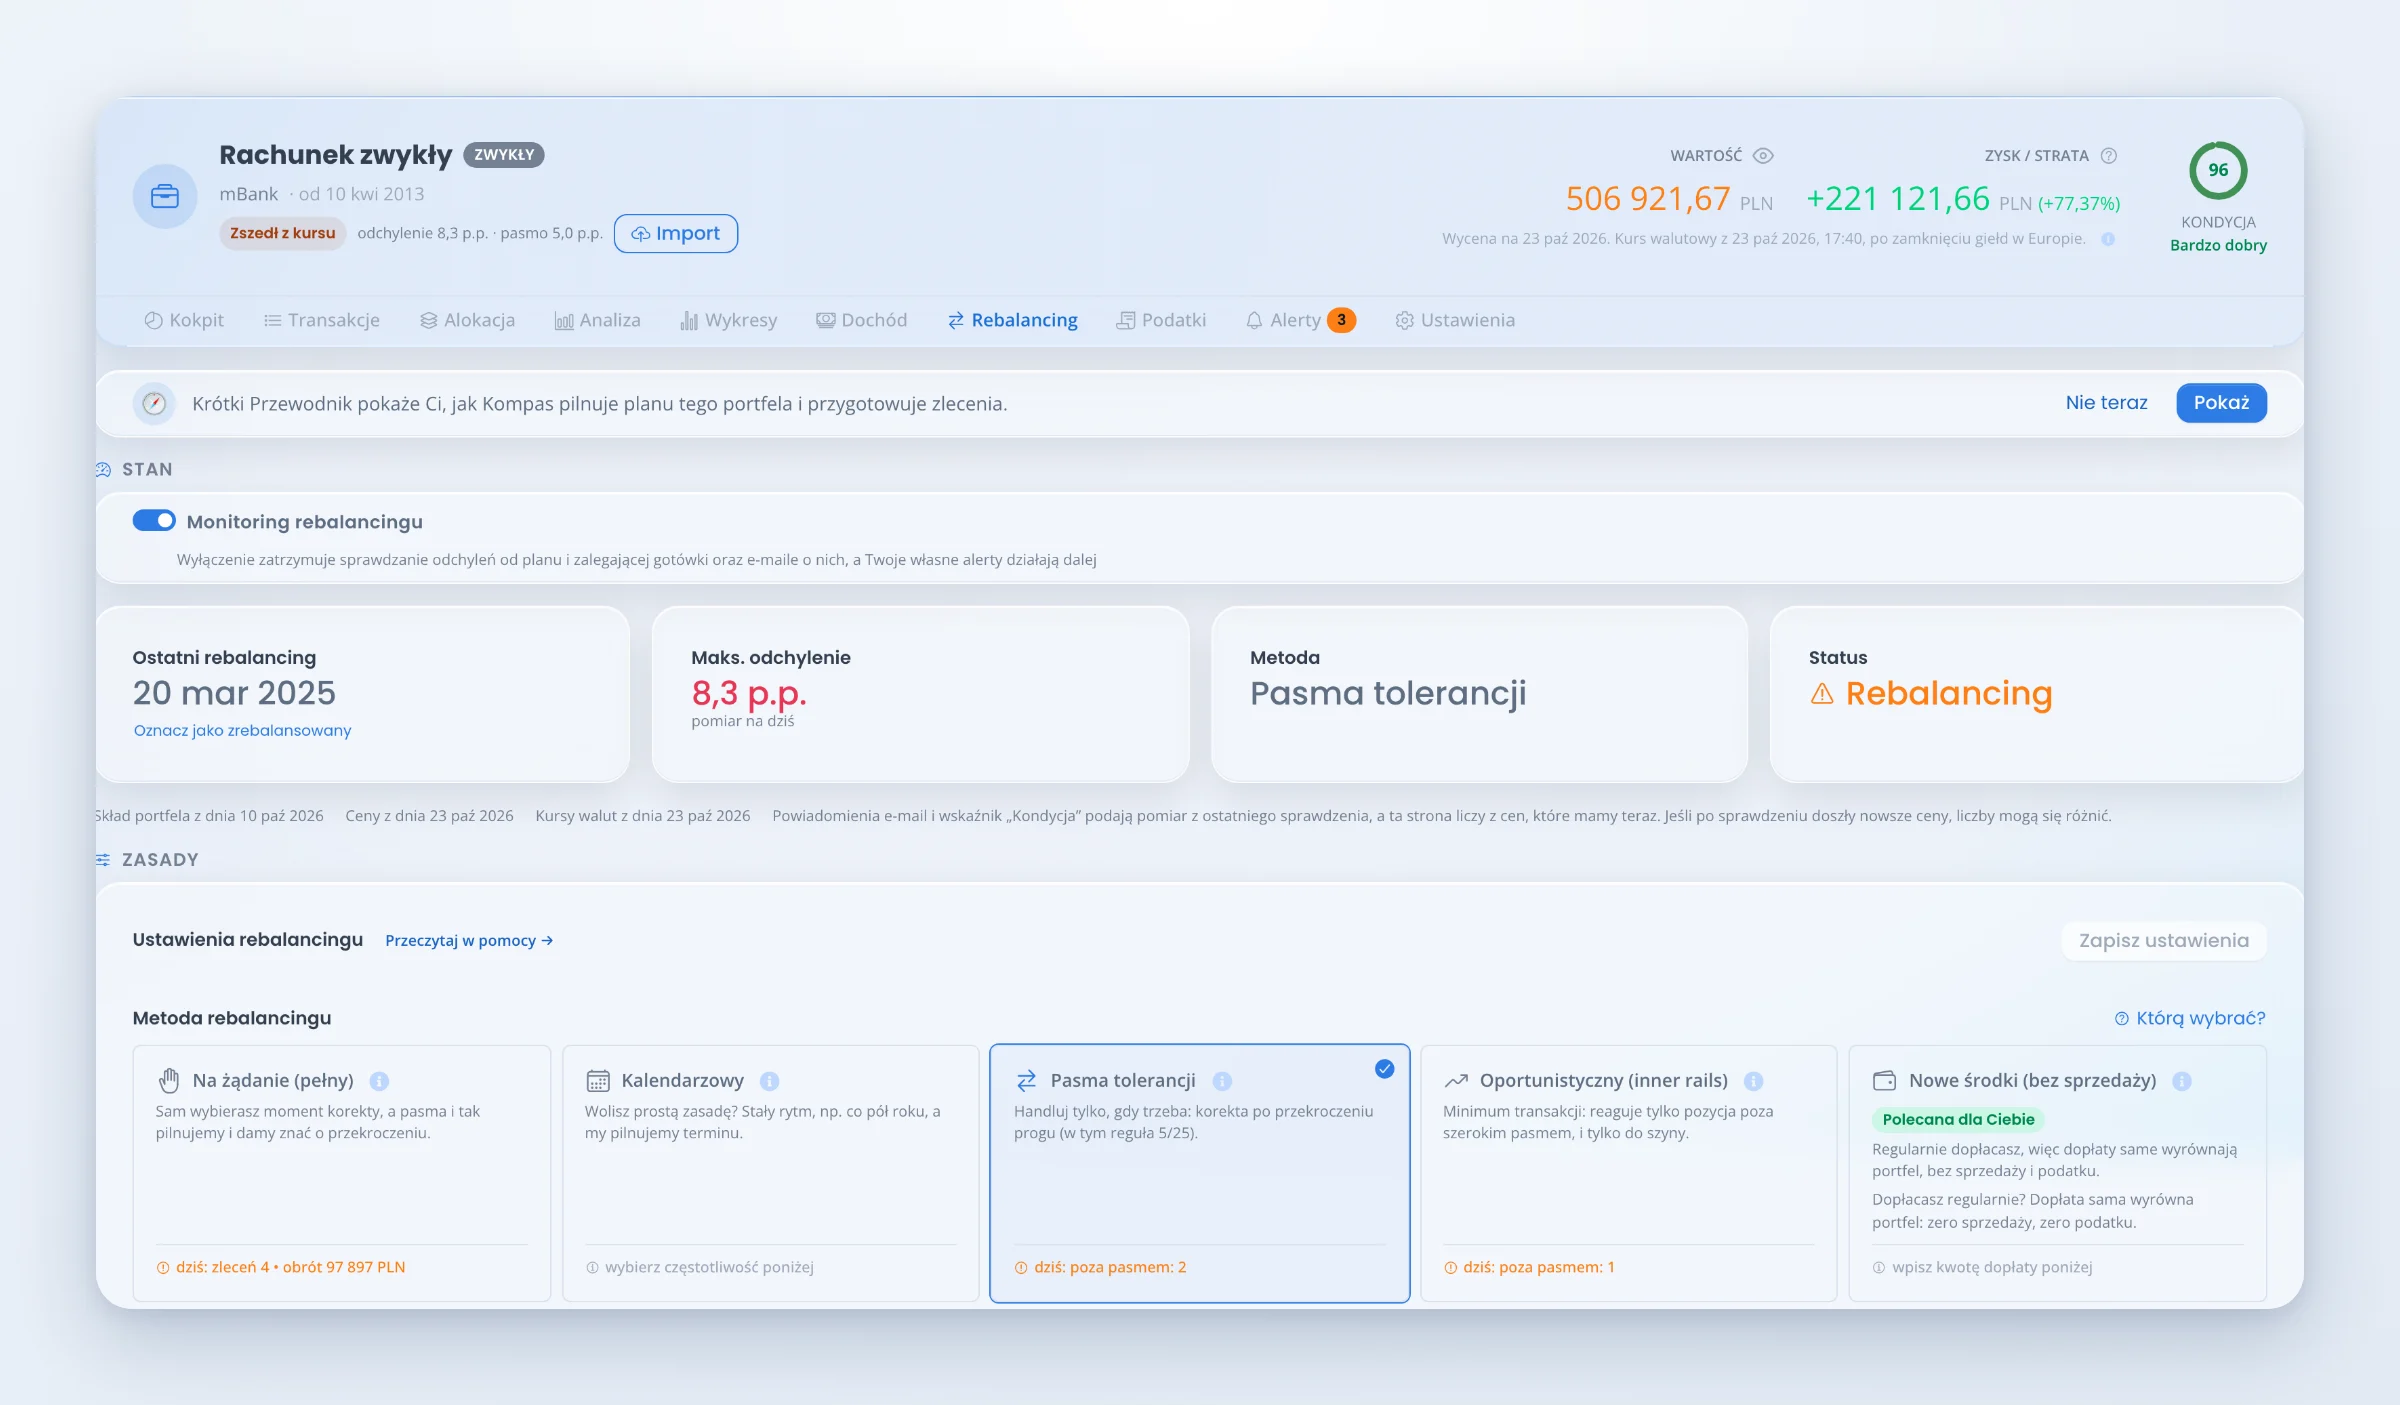Image resolution: width=2400 pixels, height=1405 pixels.
Task: Toggle value visibility eye icon next to WARTOŚĆ
Action: coord(1764,156)
